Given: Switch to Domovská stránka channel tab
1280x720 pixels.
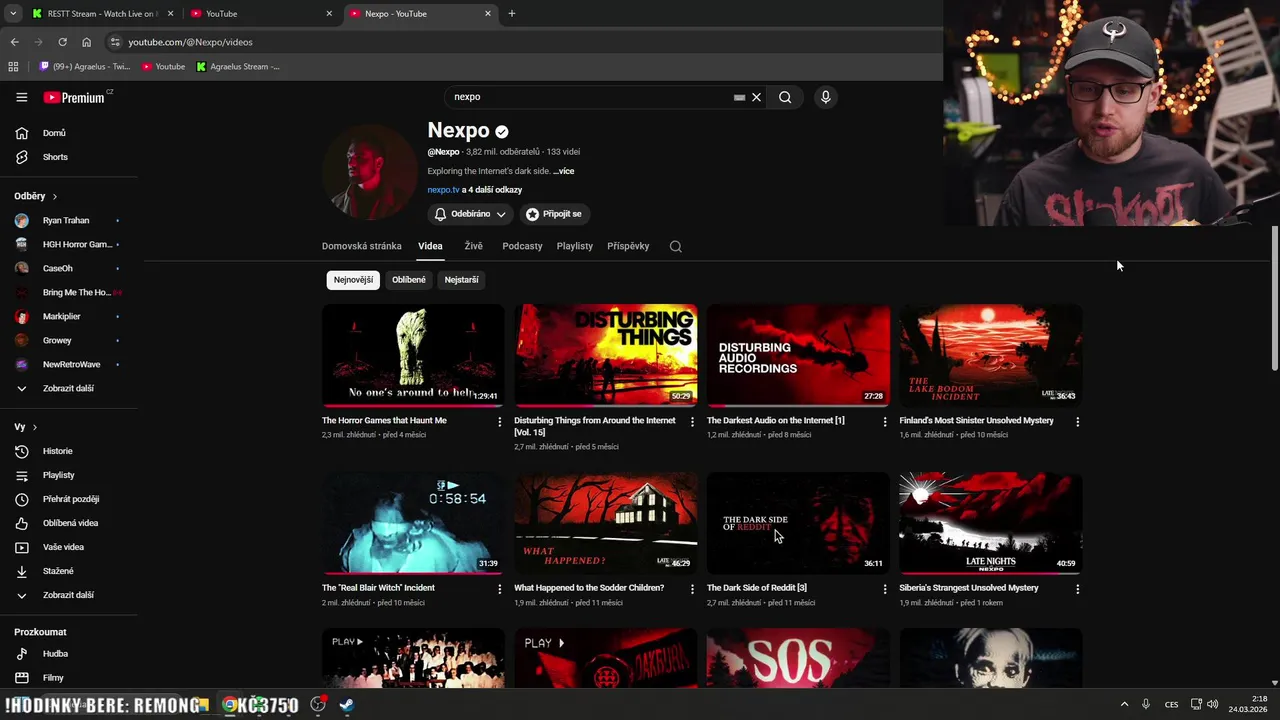Looking at the screenshot, I should 362,246.
